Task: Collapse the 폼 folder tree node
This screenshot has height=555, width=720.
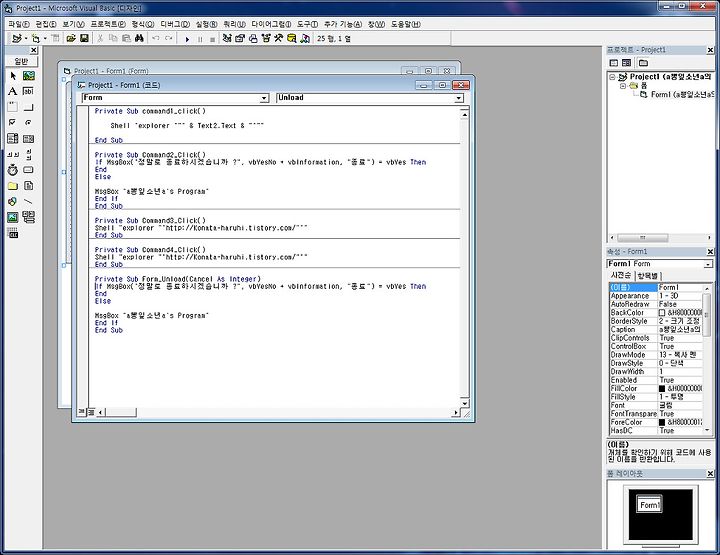Action: coord(623,86)
